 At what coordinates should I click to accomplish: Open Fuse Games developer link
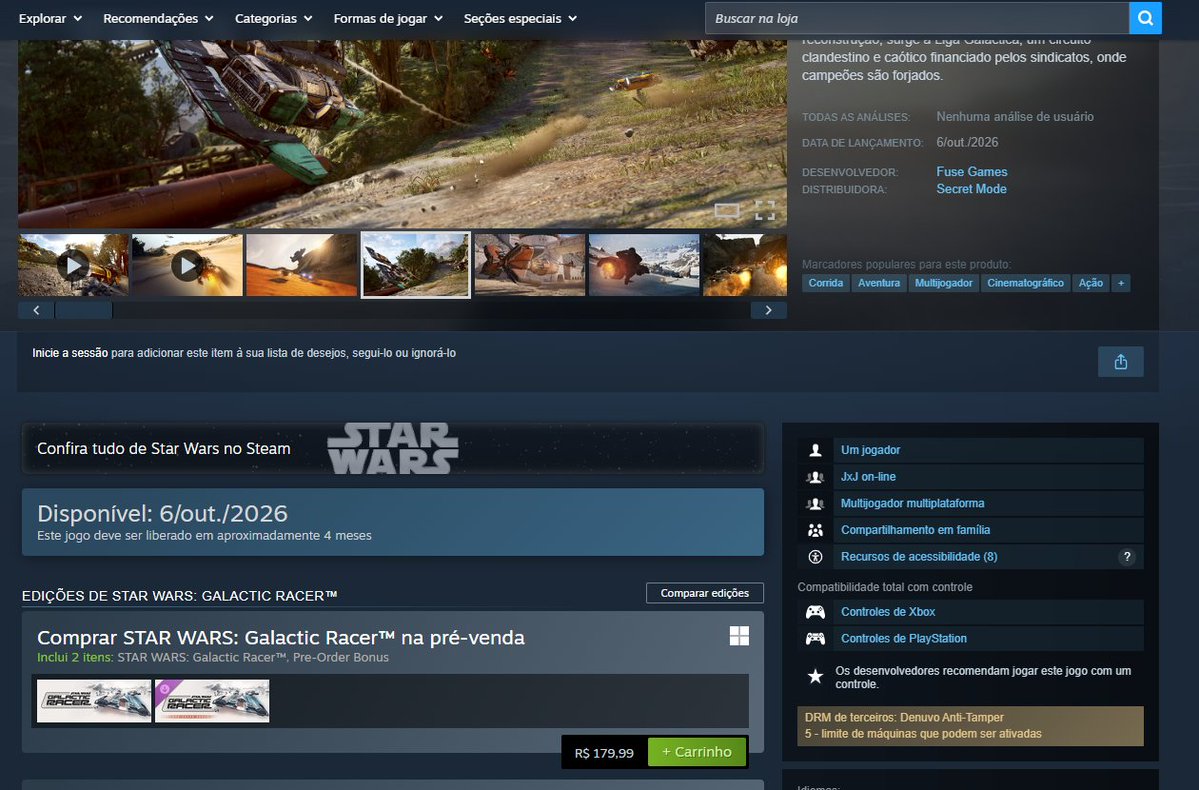(972, 172)
